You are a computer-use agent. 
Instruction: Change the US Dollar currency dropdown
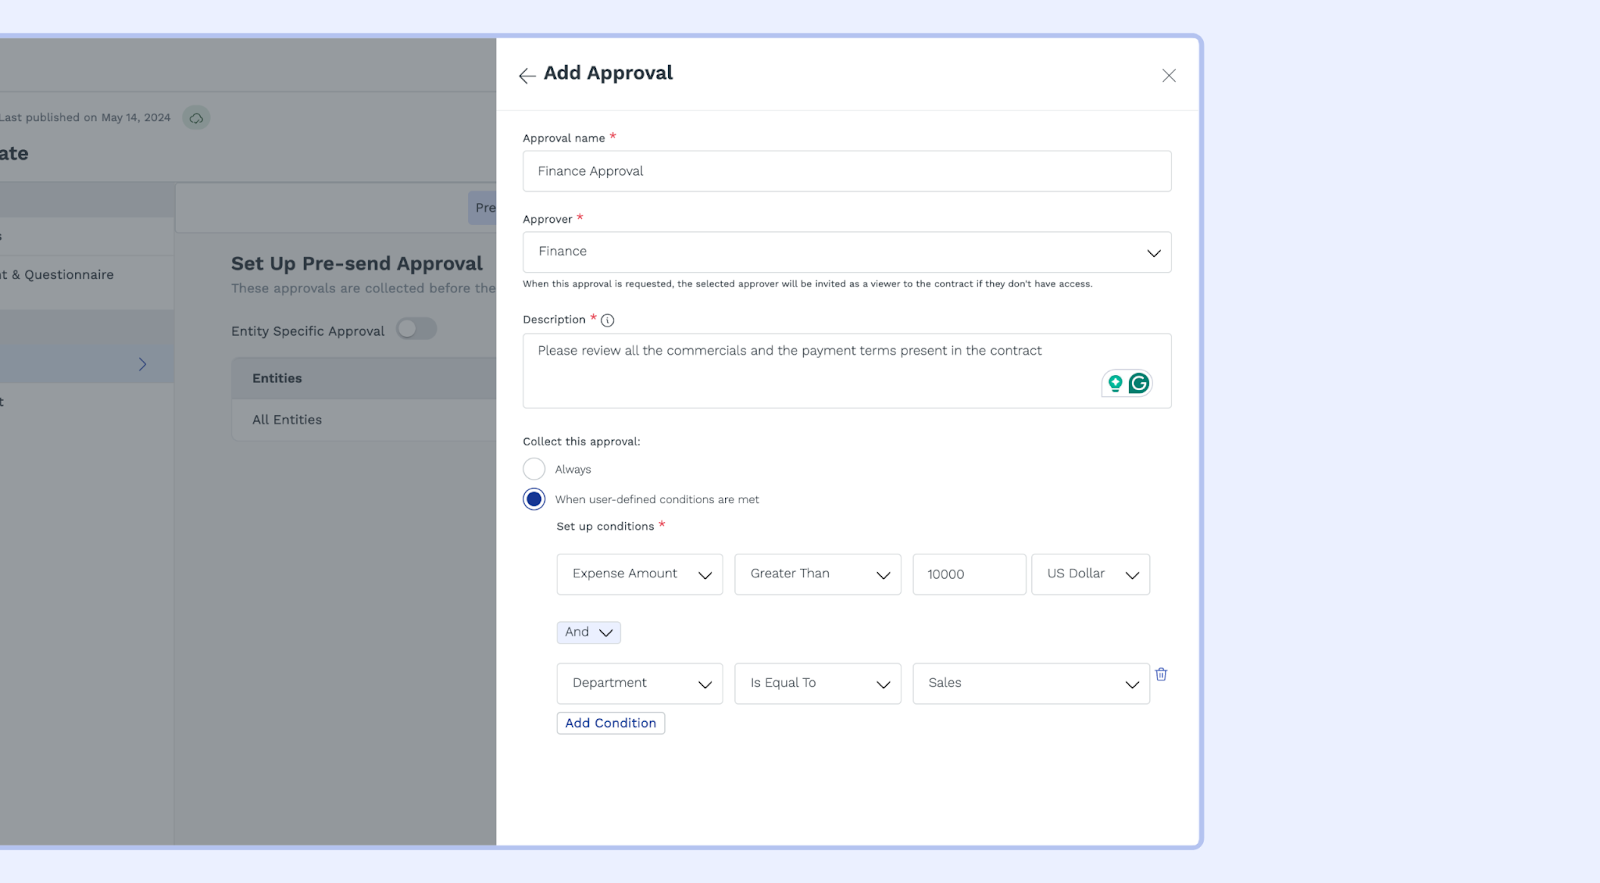[1090, 574]
